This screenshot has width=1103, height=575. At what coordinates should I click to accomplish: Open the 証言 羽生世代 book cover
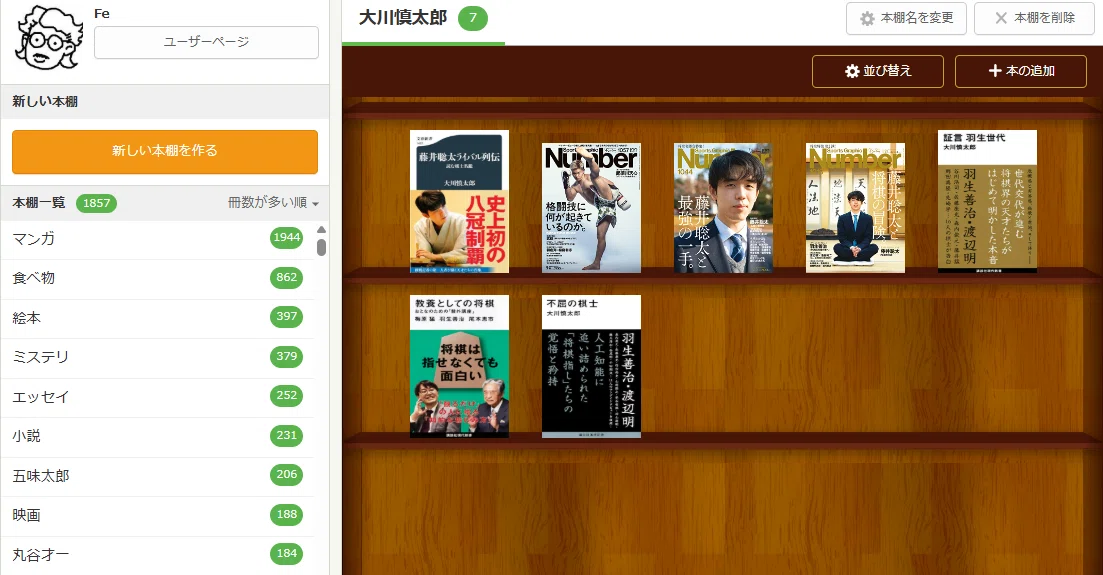tap(987, 201)
